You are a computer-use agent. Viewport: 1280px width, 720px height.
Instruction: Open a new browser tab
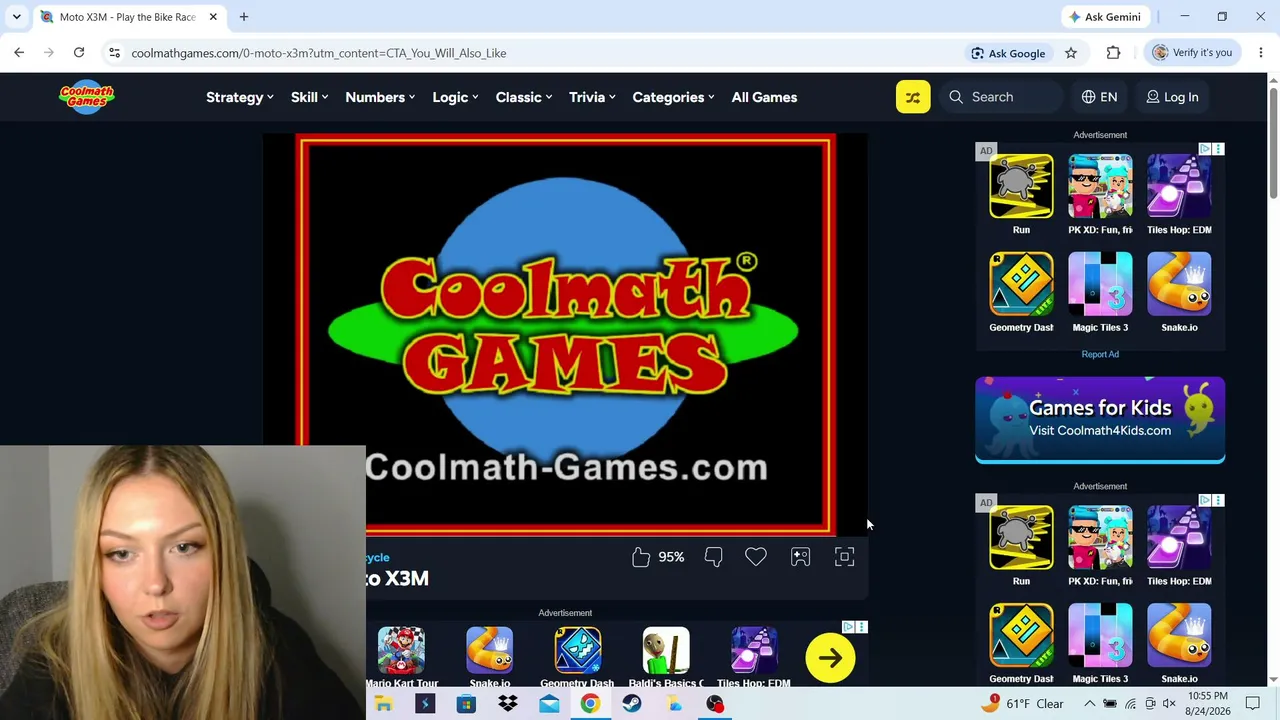(x=244, y=17)
